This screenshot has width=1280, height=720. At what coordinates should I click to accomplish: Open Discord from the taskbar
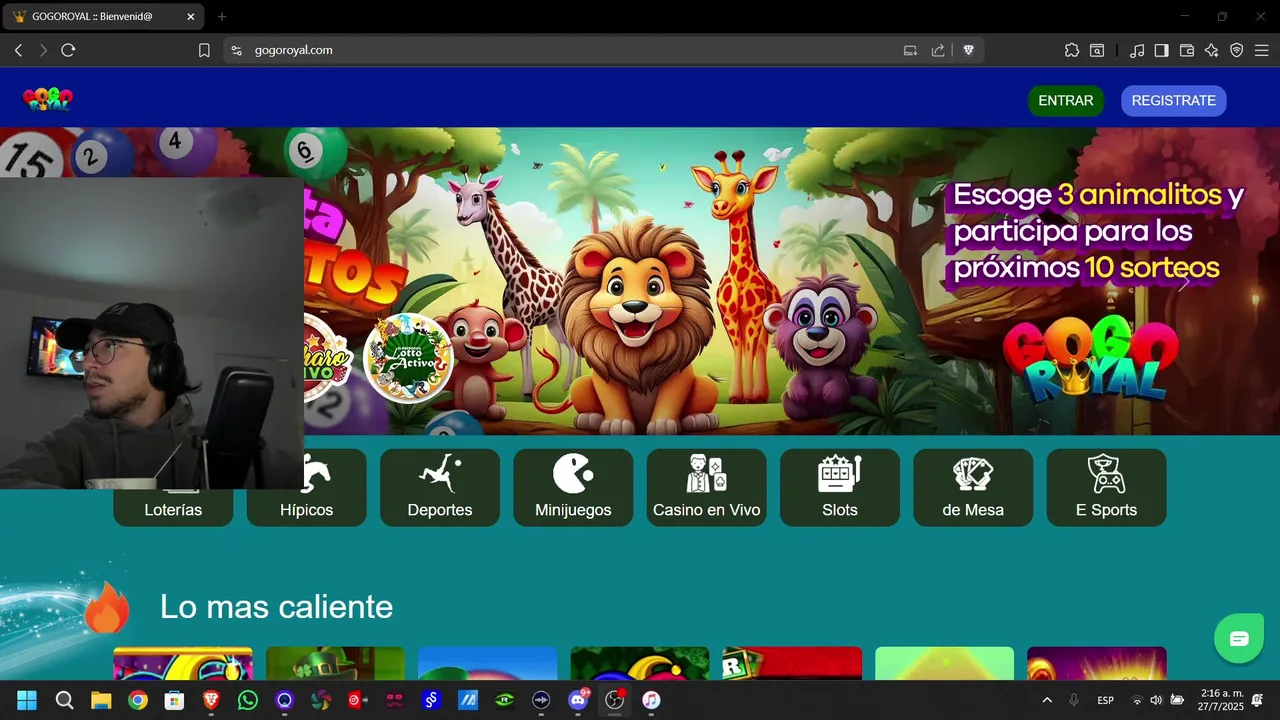578,700
